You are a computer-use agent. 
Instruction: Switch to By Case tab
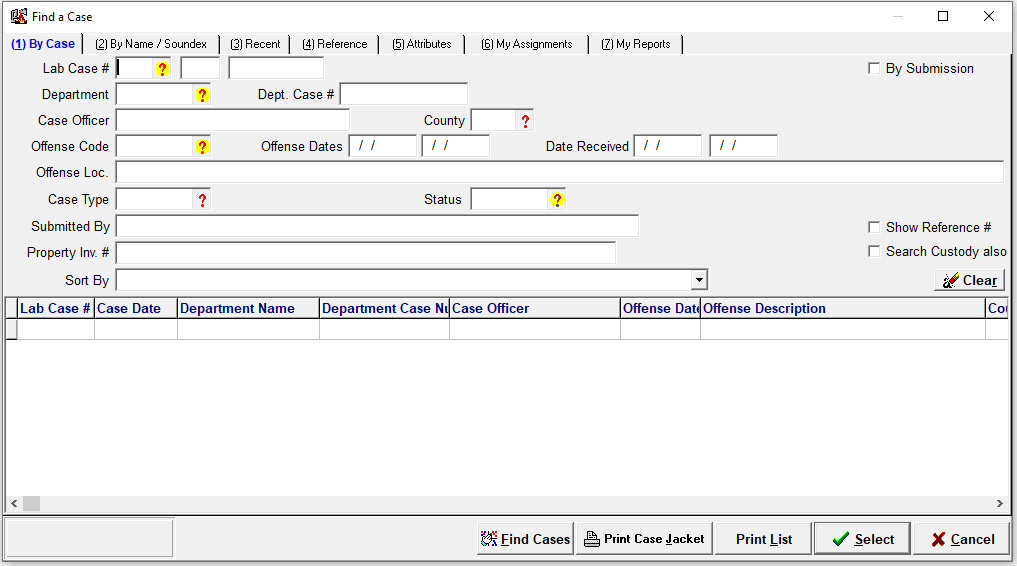tap(43, 44)
